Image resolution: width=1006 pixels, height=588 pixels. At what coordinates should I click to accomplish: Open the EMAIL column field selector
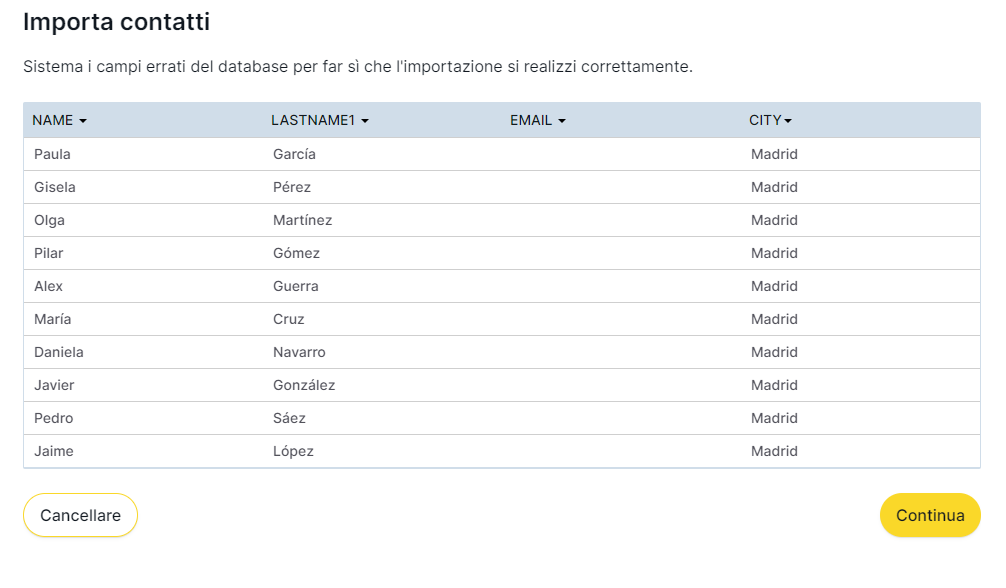[538, 120]
